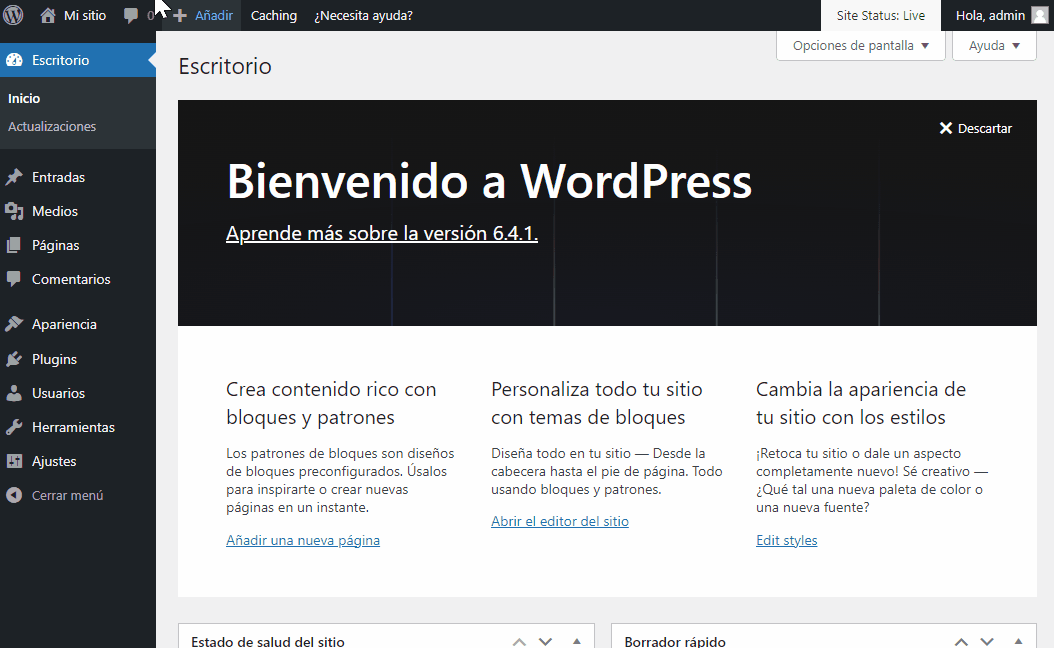Click the Cerrar menú collapse arrow icon

click(14, 495)
